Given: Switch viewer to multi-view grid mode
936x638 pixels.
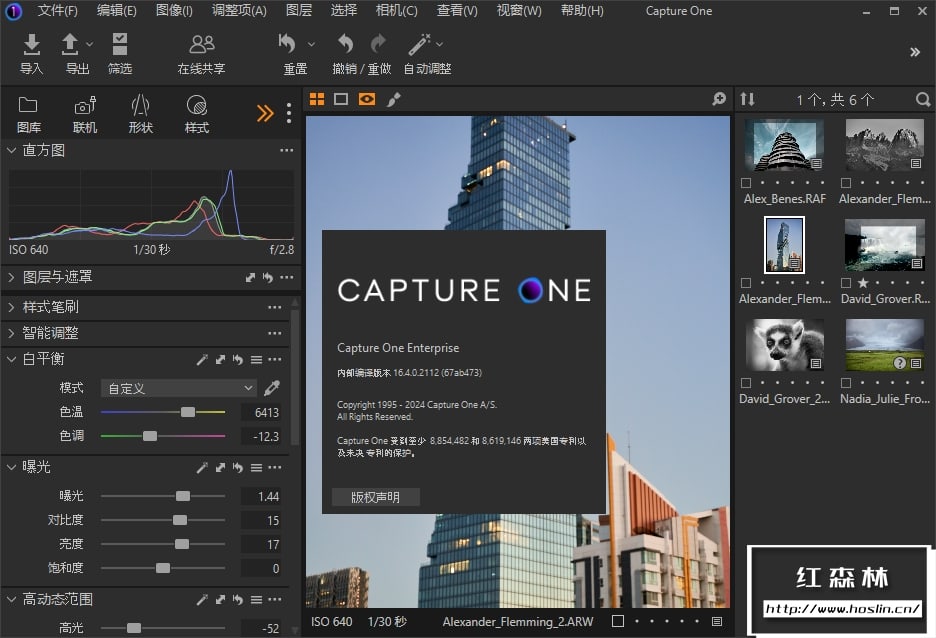Looking at the screenshot, I should click(x=317, y=99).
